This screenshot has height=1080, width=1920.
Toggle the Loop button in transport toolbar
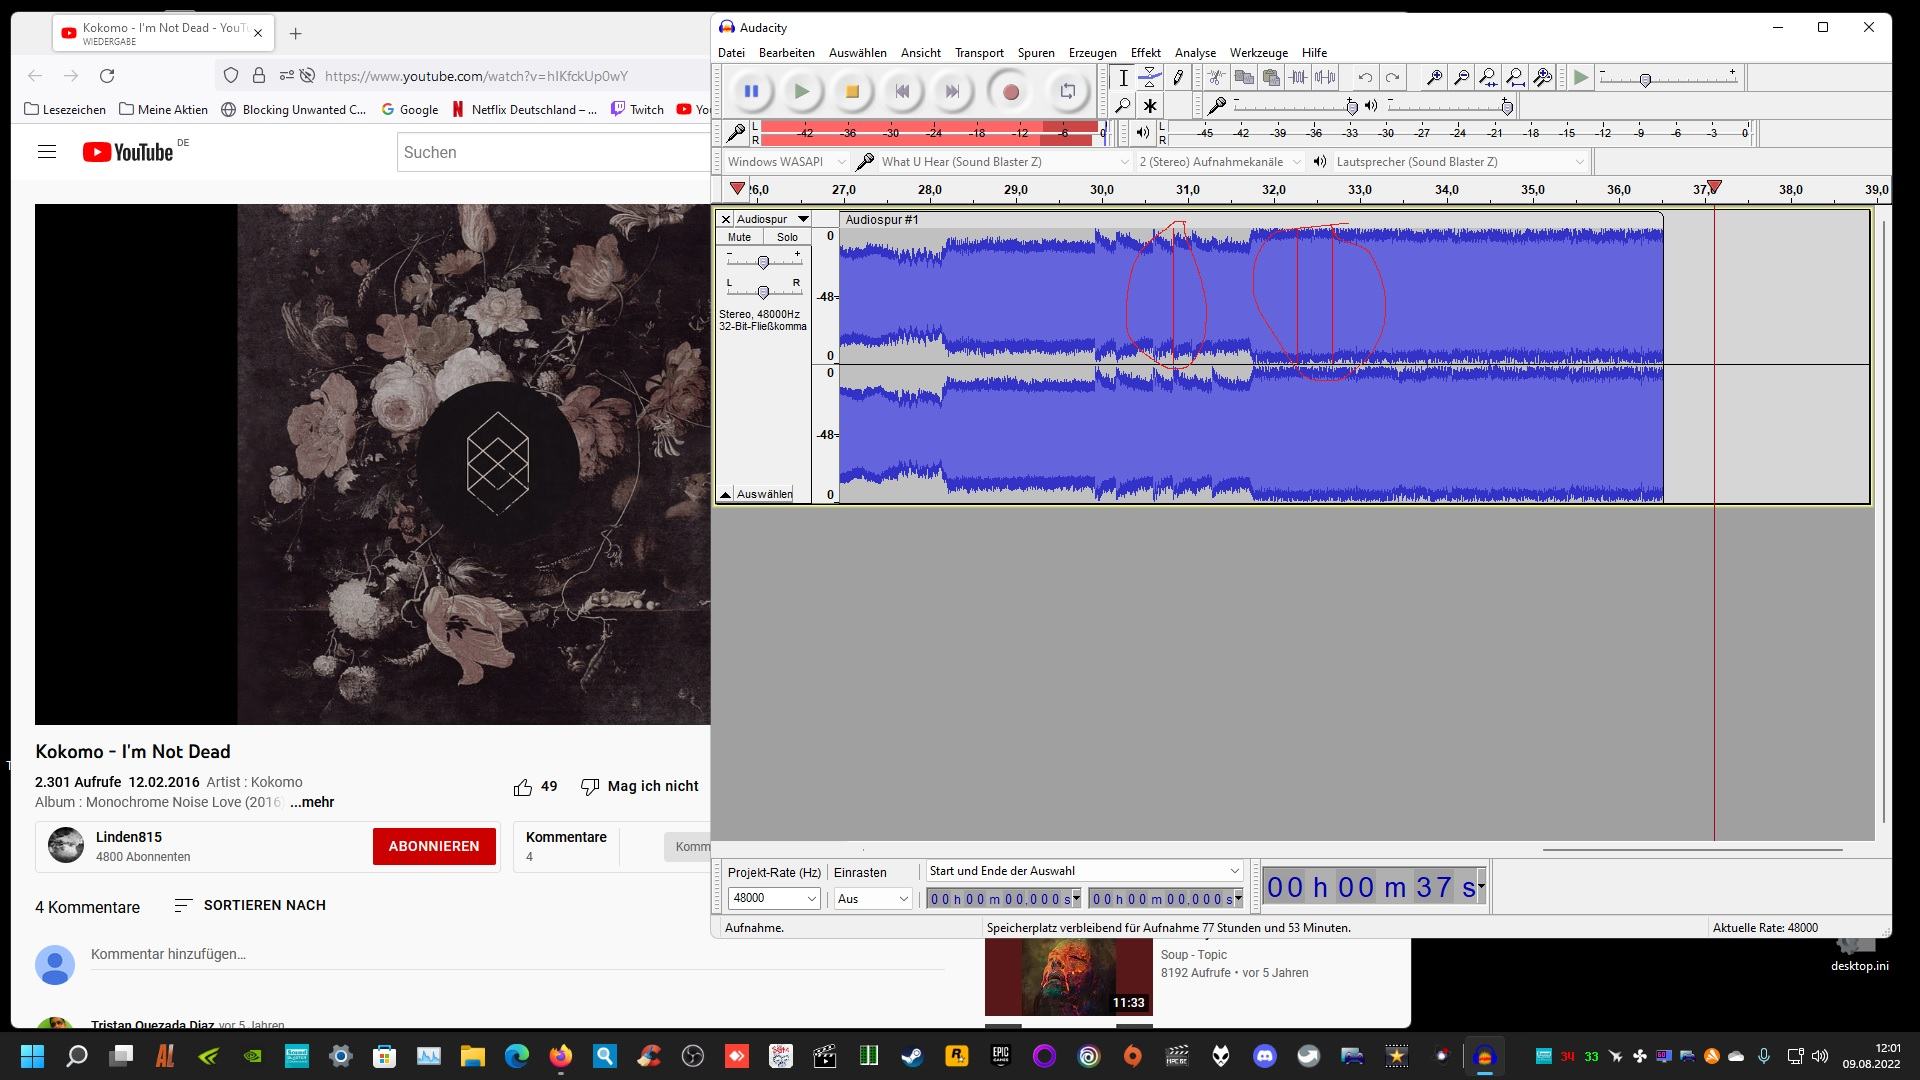pos(1067,92)
